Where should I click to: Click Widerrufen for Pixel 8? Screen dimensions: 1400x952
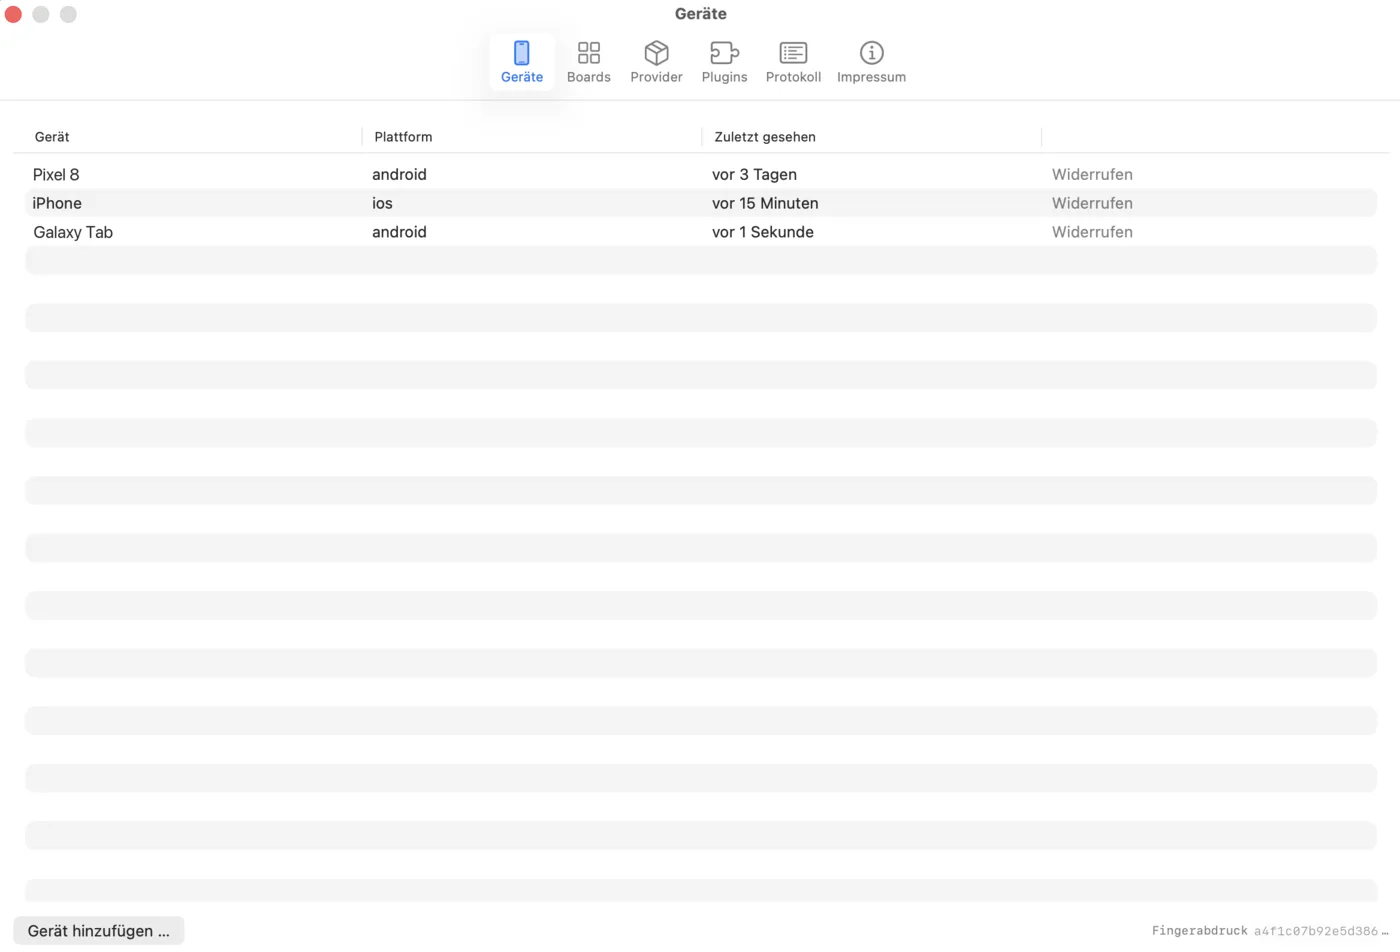pyautogui.click(x=1092, y=174)
